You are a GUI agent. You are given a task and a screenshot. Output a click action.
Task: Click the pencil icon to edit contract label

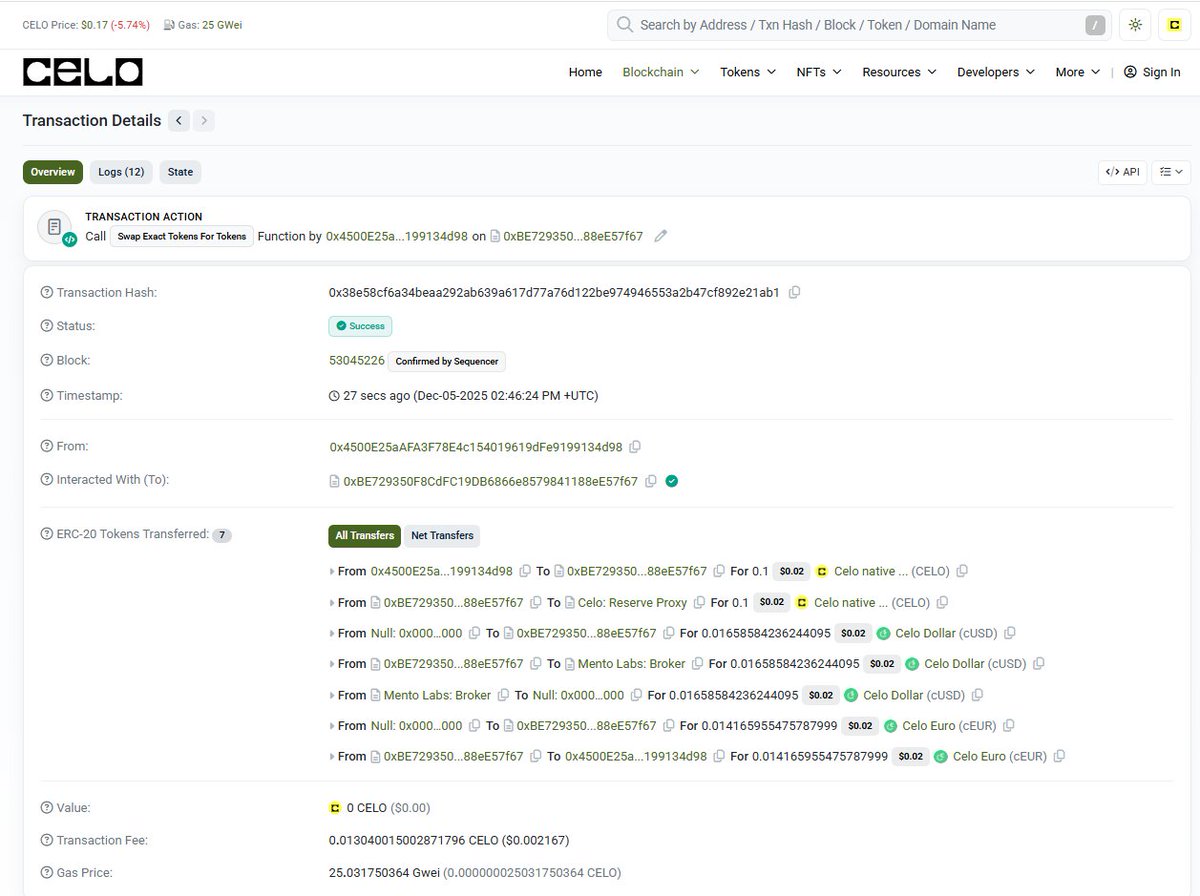[x=660, y=236]
